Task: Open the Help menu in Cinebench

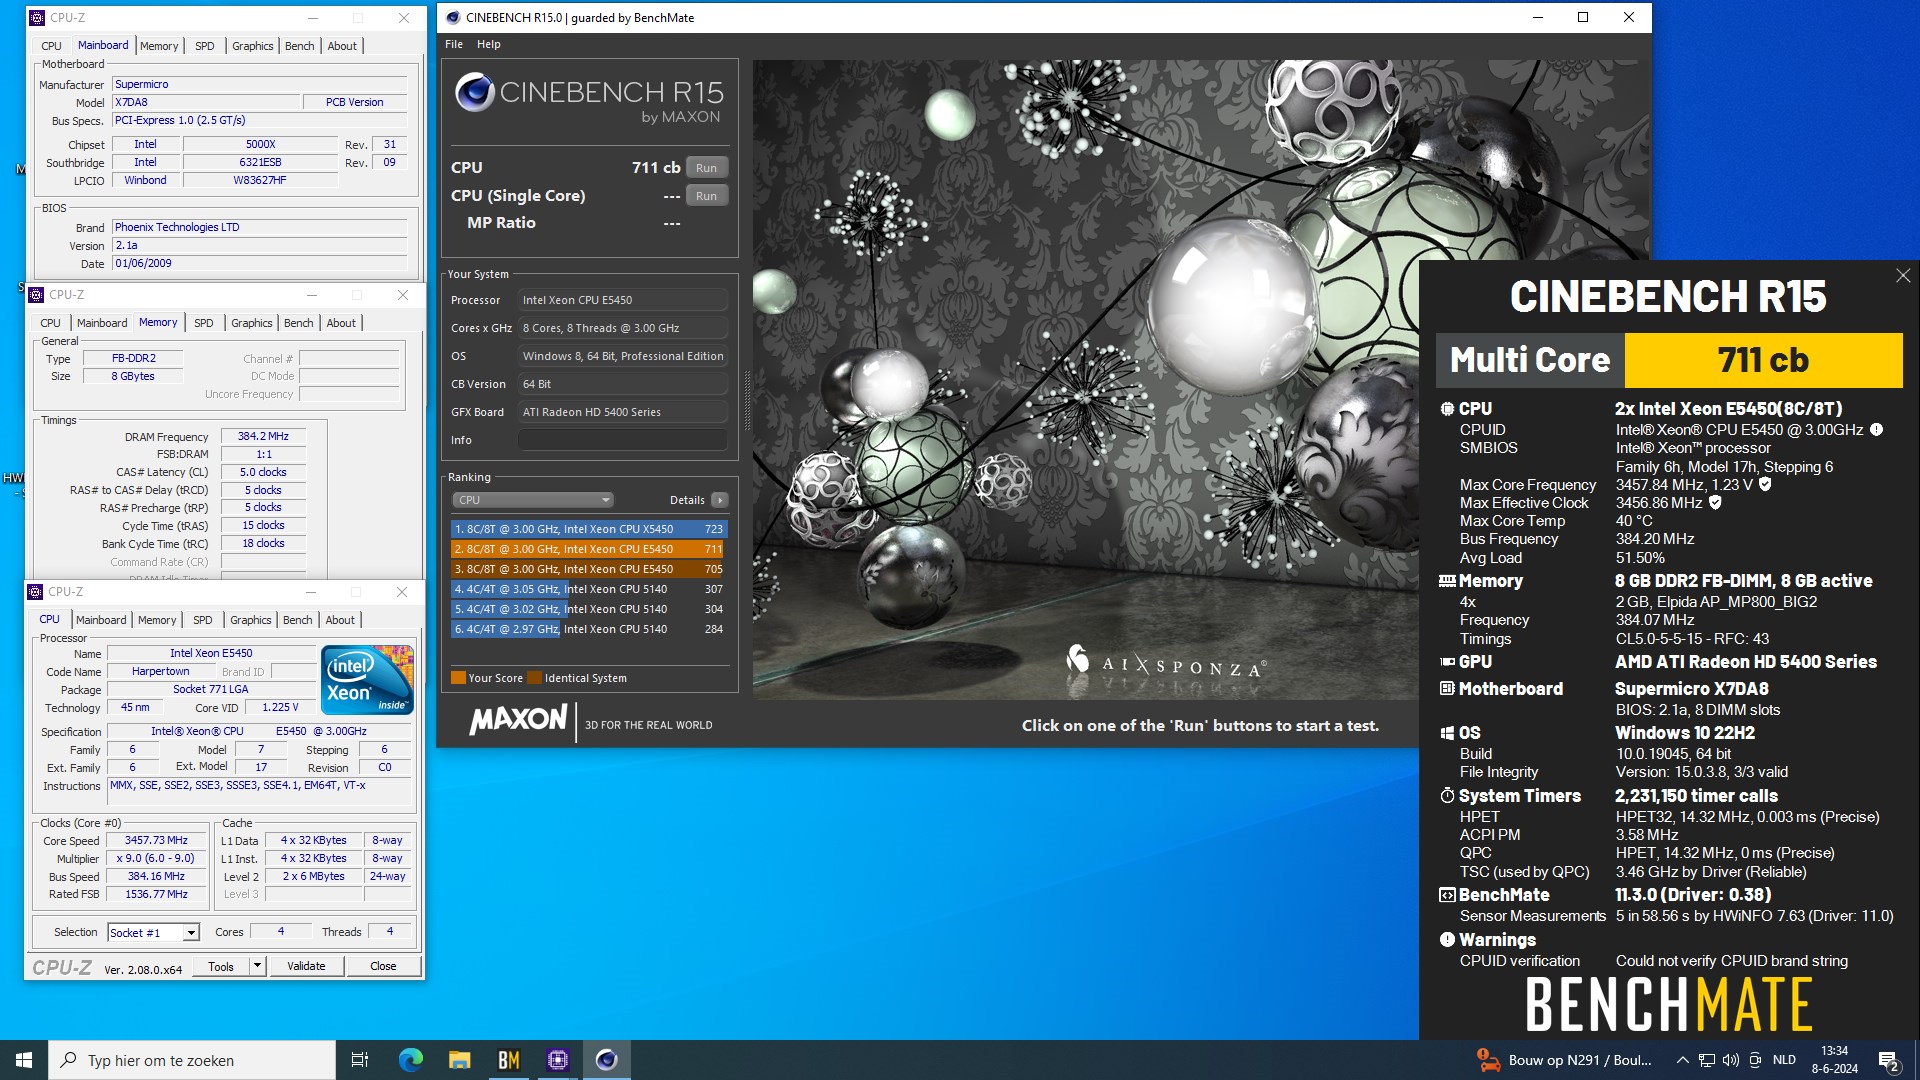Action: click(488, 44)
